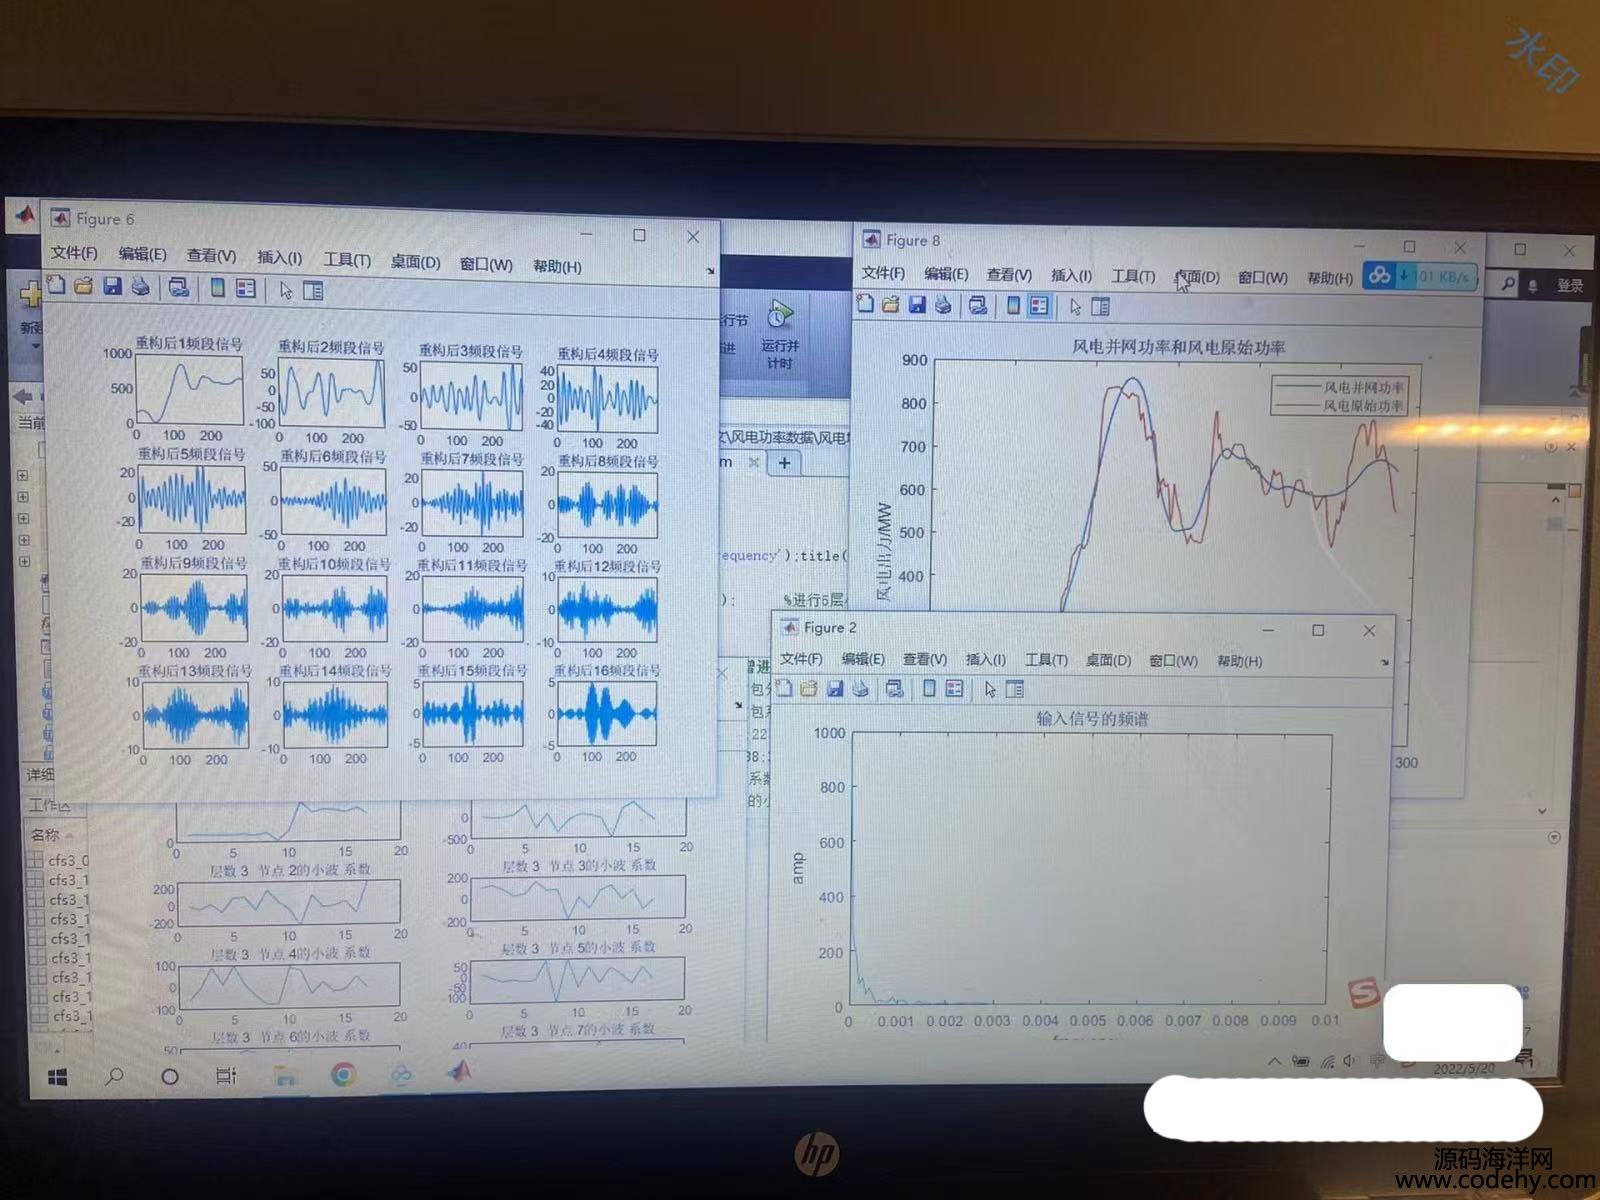The height and width of the screenshot is (1200, 1600).
Task: Toggle Insert Colorbar in Figure 2 toolbar
Action: pos(929,689)
